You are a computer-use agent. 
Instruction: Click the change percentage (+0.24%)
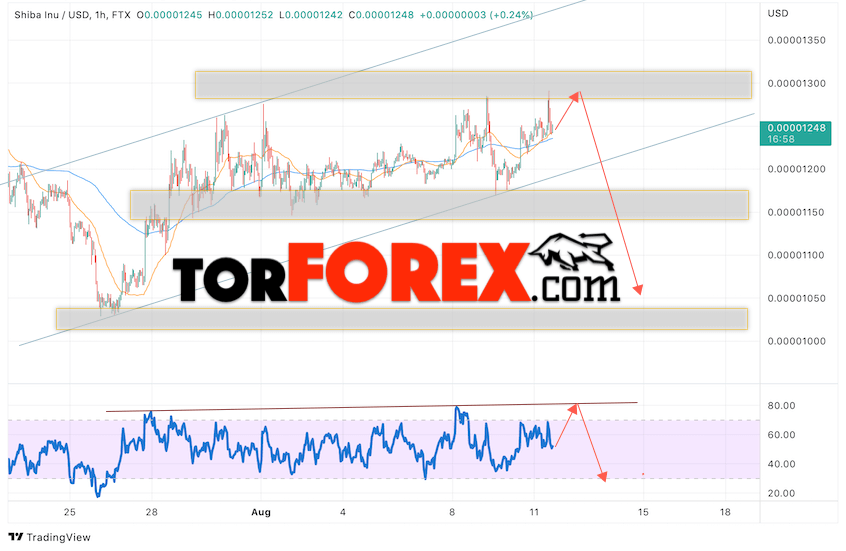tap(511, 15)
